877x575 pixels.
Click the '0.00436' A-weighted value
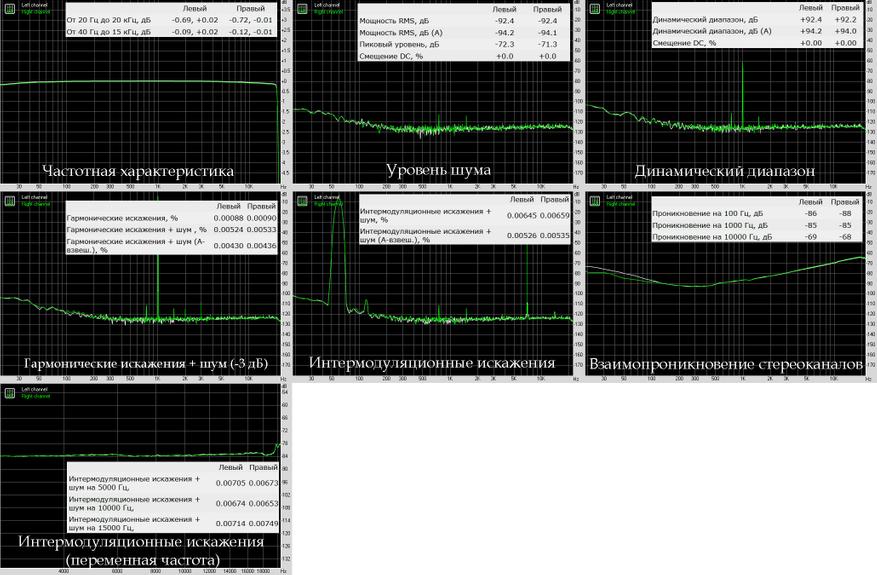pyautogui.click(x=262, y=246)
